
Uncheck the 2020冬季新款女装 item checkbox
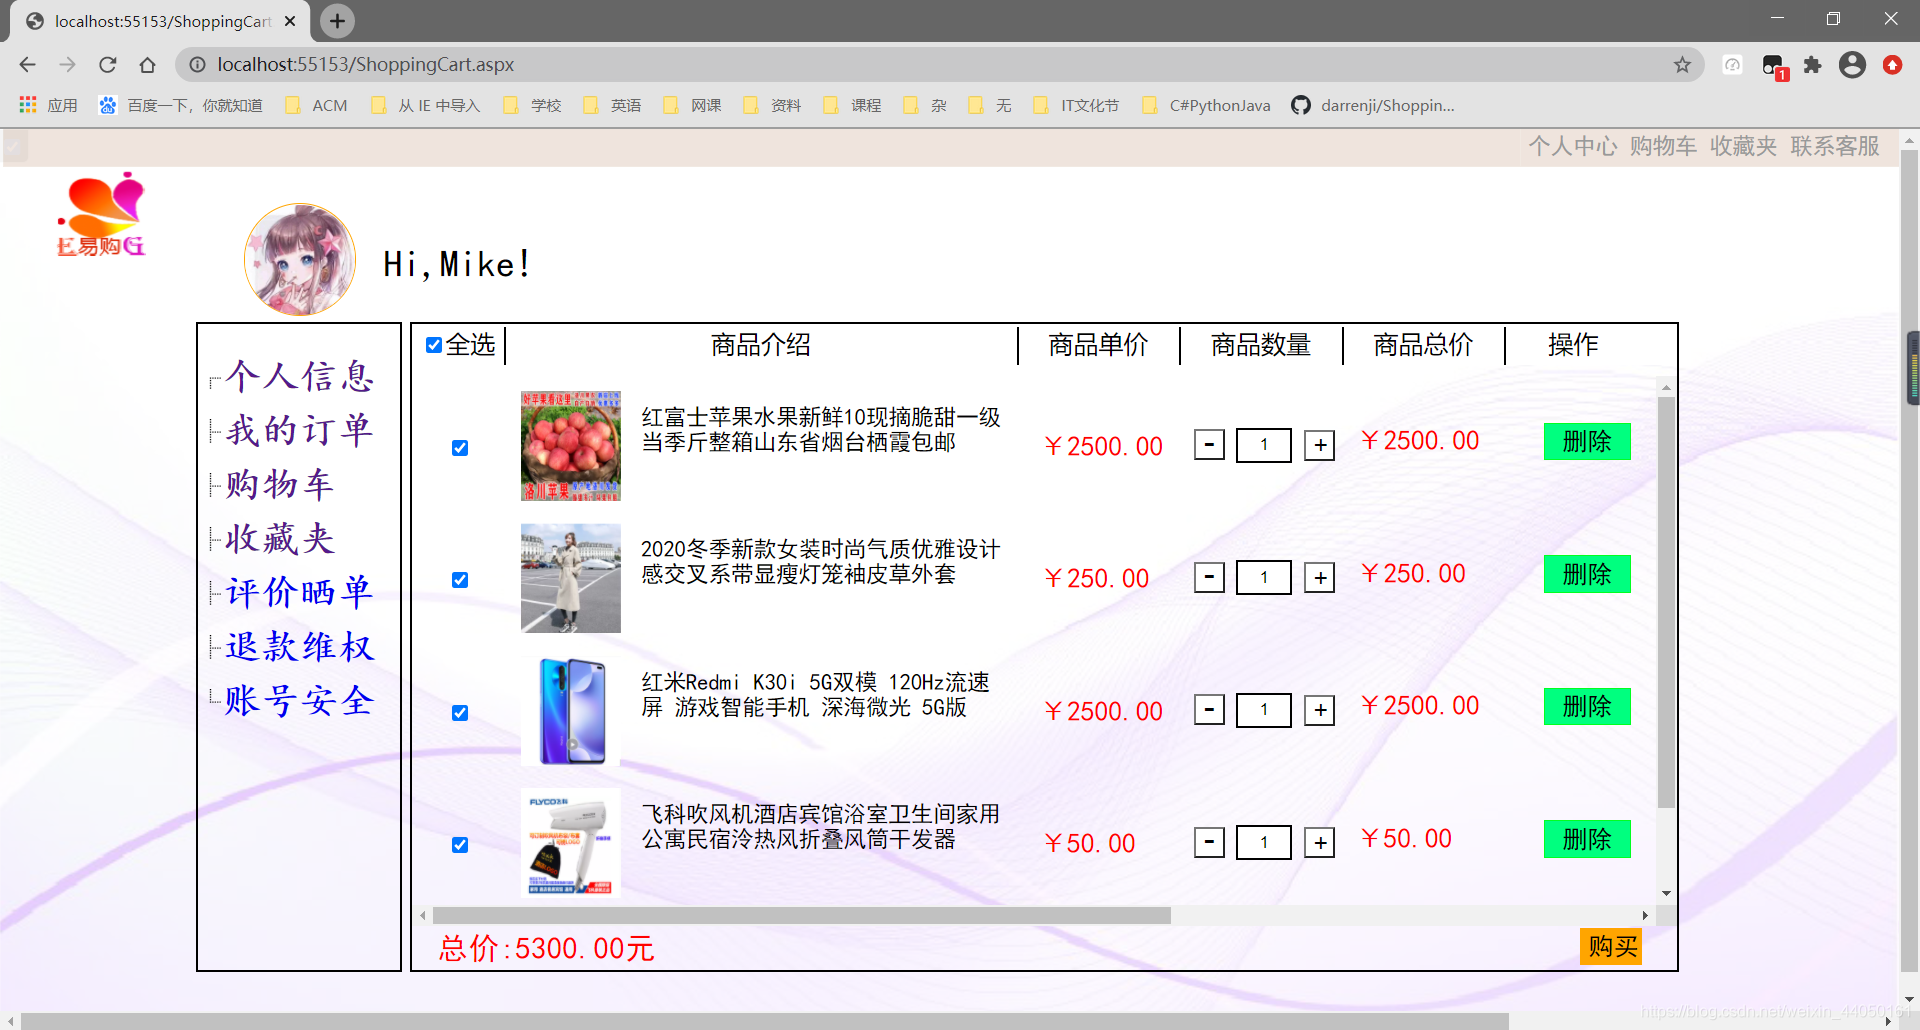460,580
